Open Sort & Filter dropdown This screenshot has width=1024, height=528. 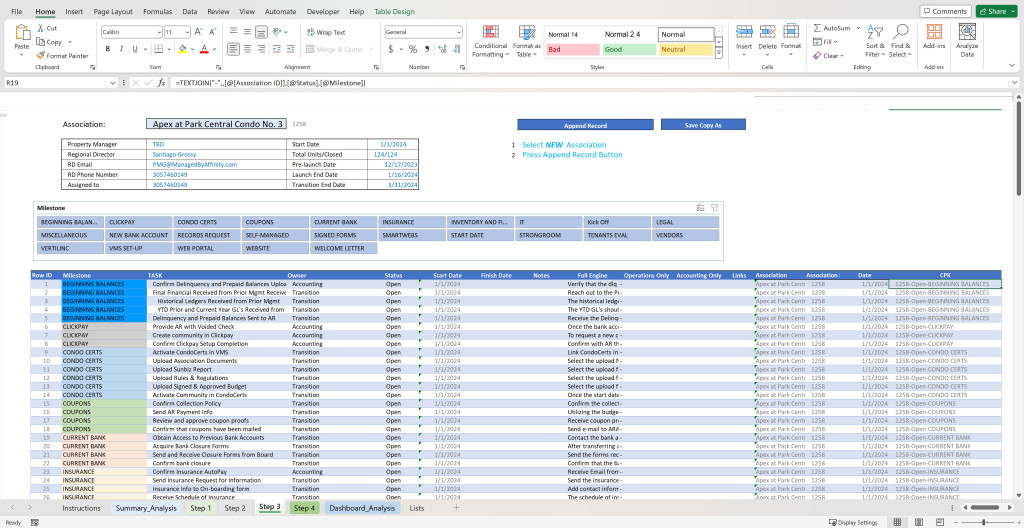tap(874, 42)
